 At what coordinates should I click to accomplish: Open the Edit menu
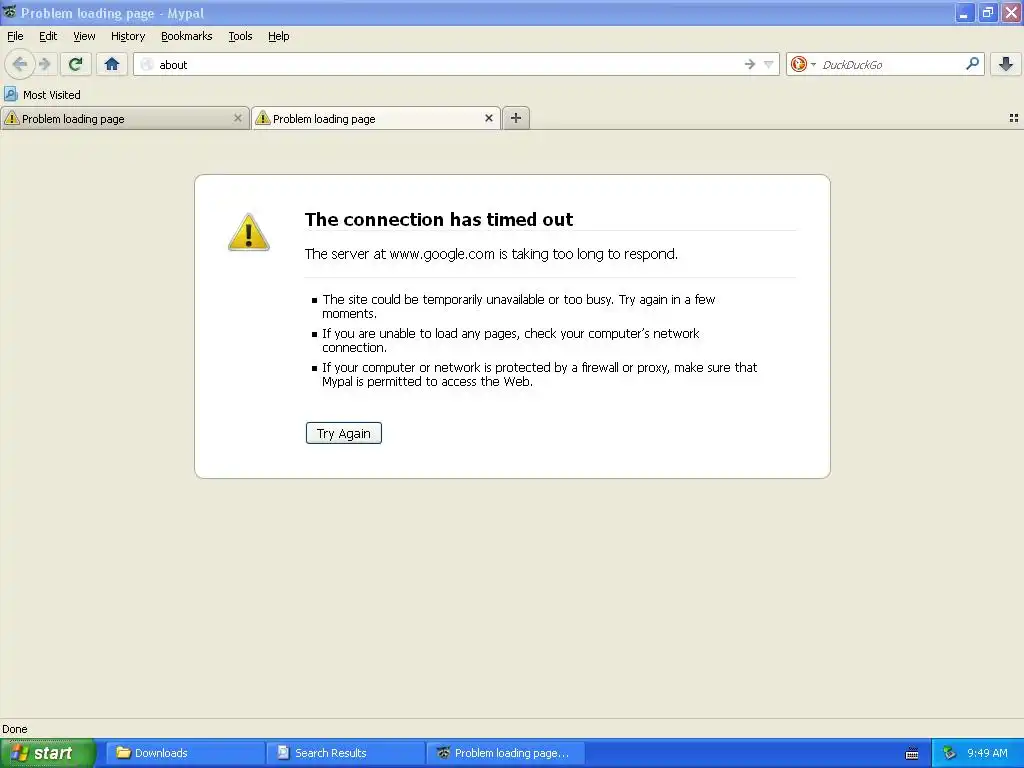click(x=48, y=36)
